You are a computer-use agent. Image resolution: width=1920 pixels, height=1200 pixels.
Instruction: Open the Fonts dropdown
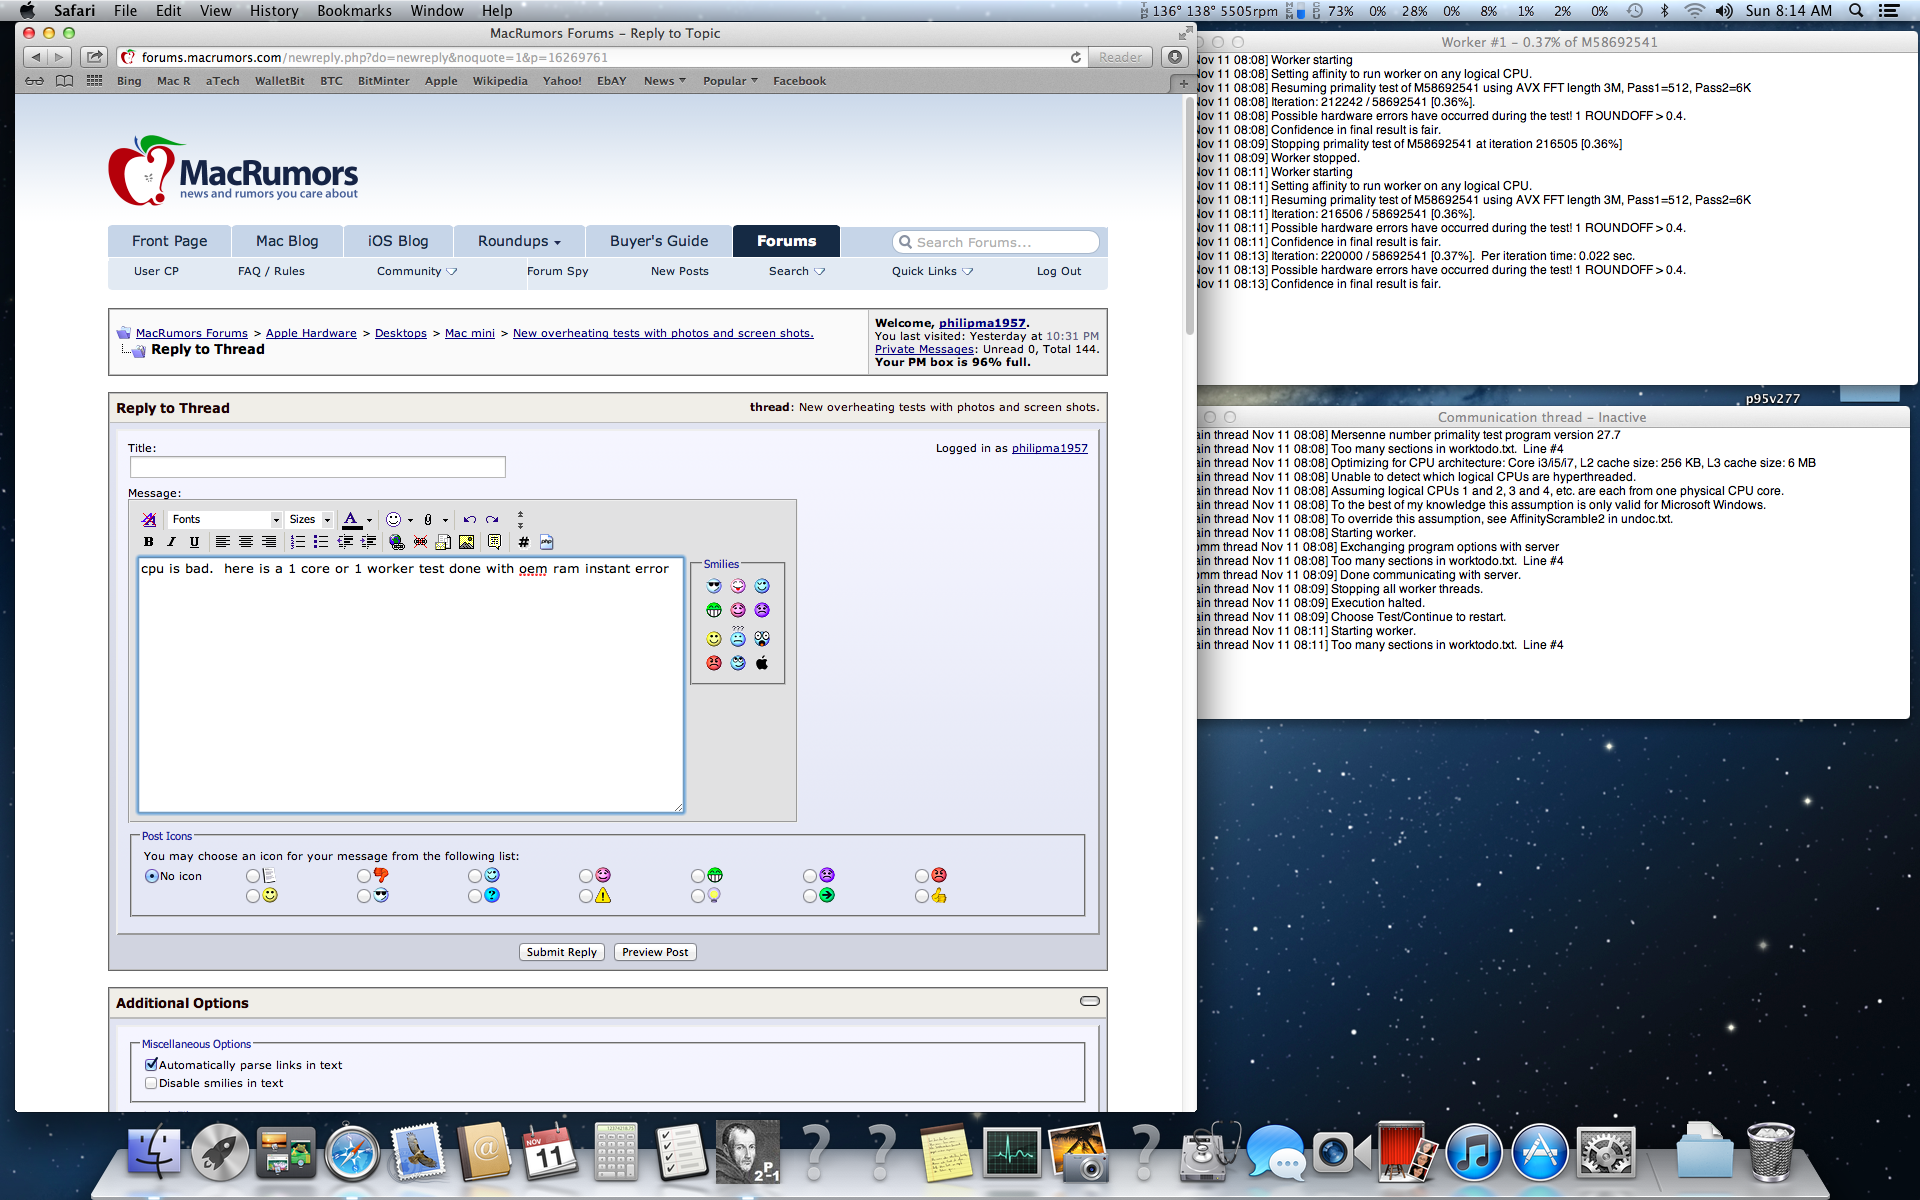(225, 519)
